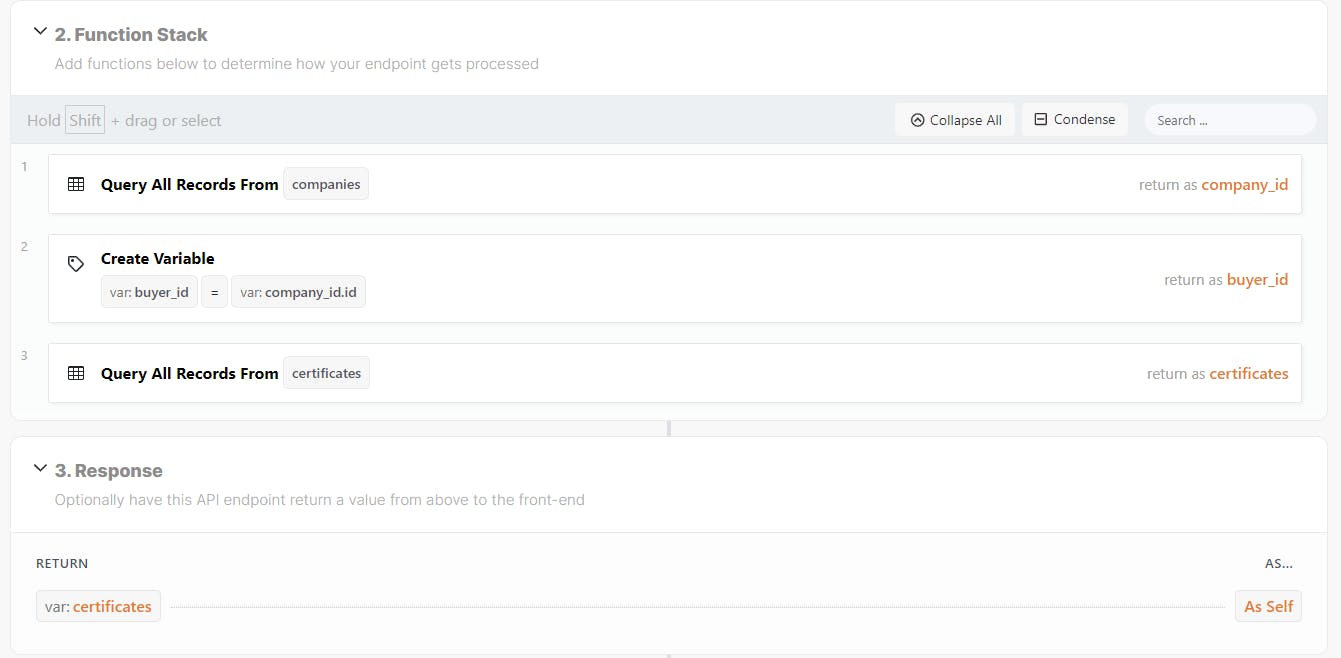Click the Collapse All chevron icon
This screenshot has width=1341, height=658.
coord(917,120)
